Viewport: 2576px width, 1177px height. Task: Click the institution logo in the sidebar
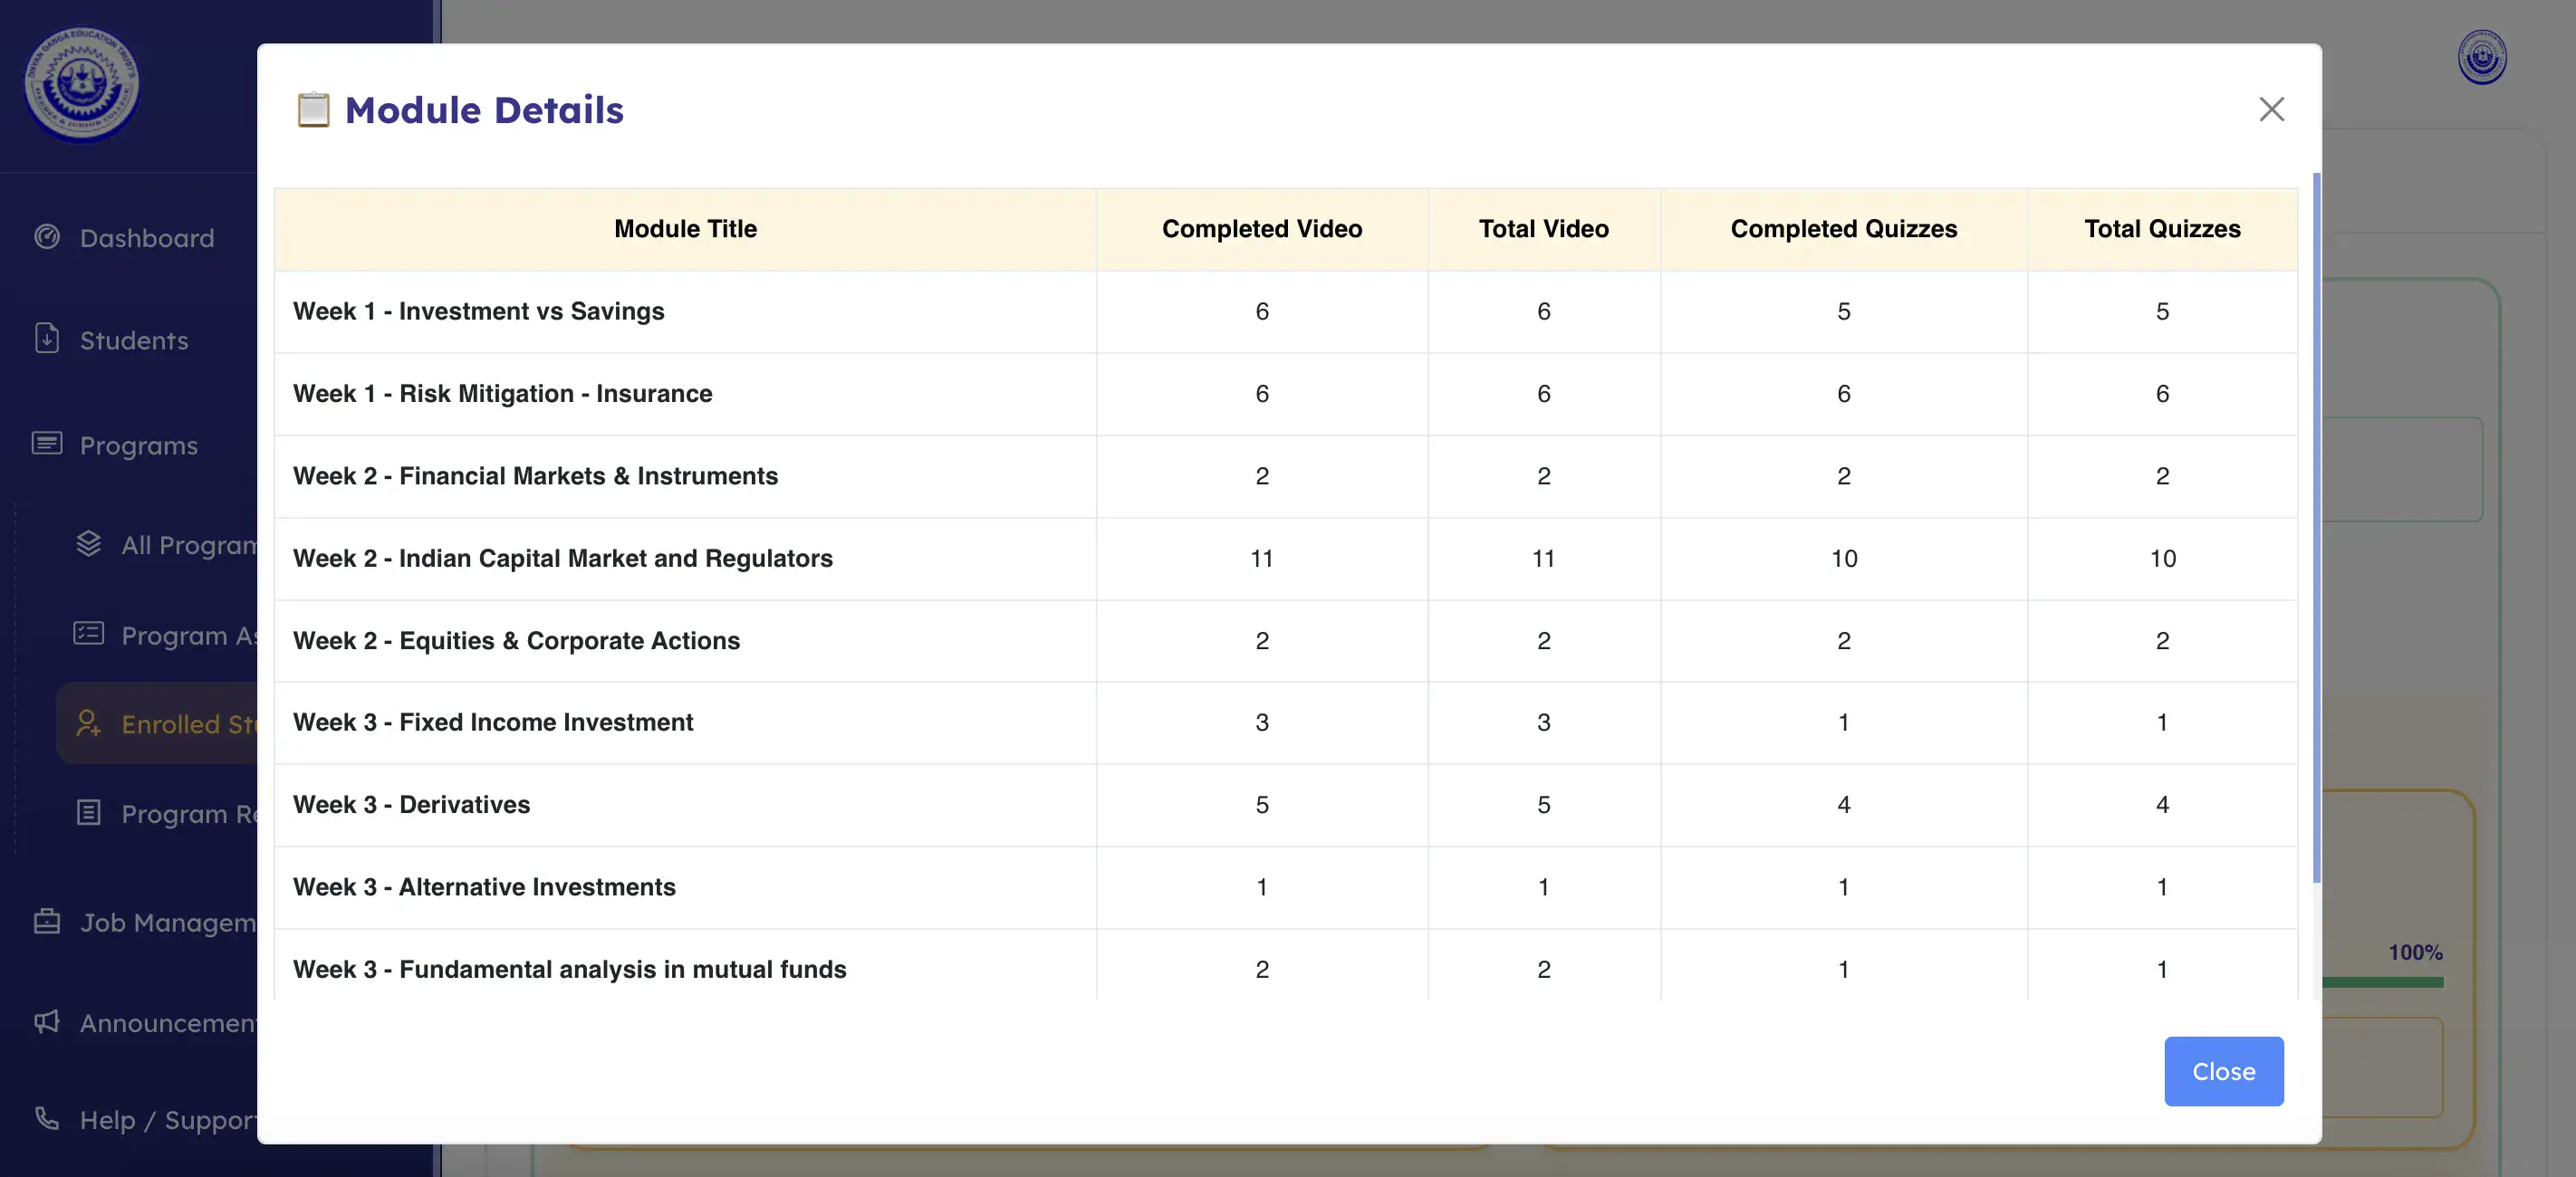tap(81, 84)
